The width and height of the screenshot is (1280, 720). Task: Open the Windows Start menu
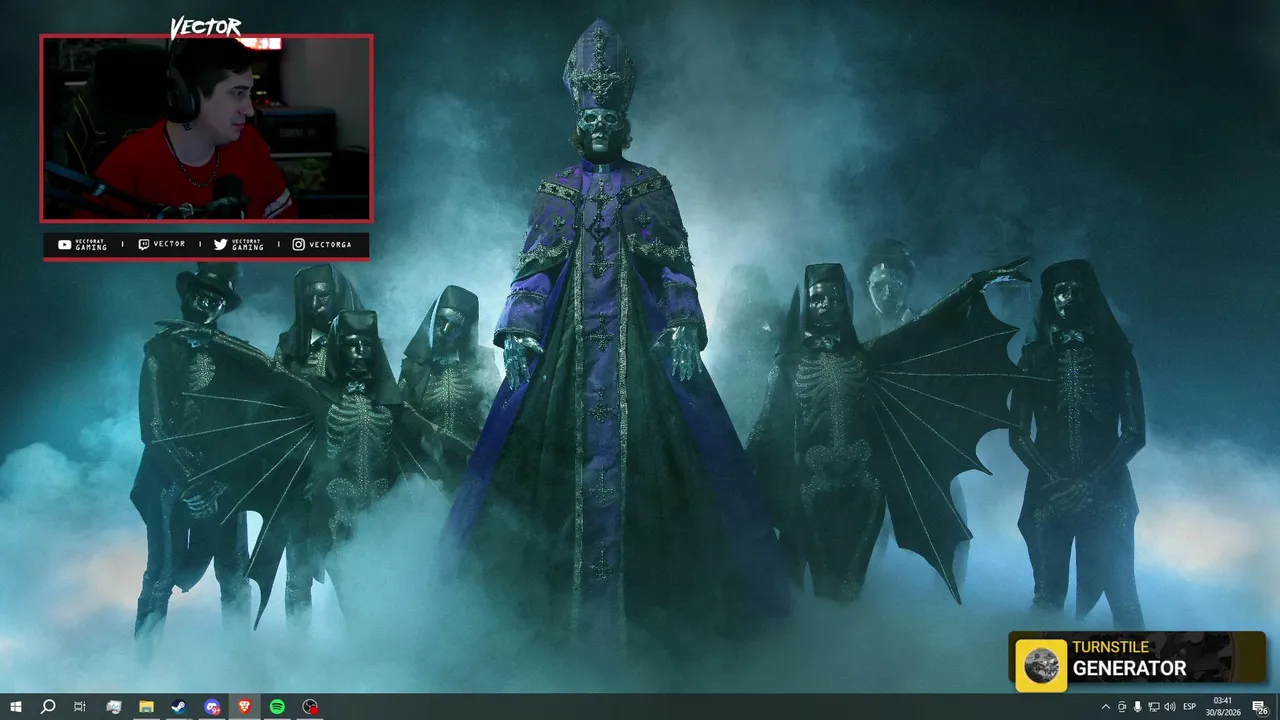pyautogui.click(x=15, y=707)
